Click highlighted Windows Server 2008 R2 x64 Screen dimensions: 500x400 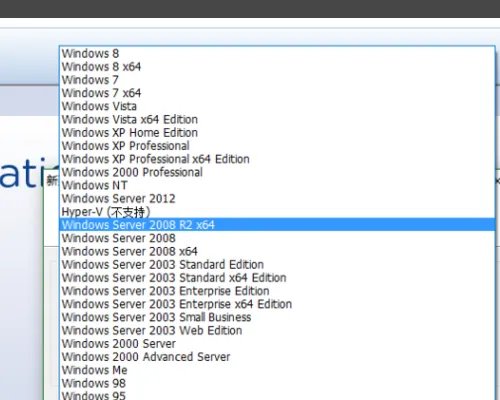coord(277,225)
